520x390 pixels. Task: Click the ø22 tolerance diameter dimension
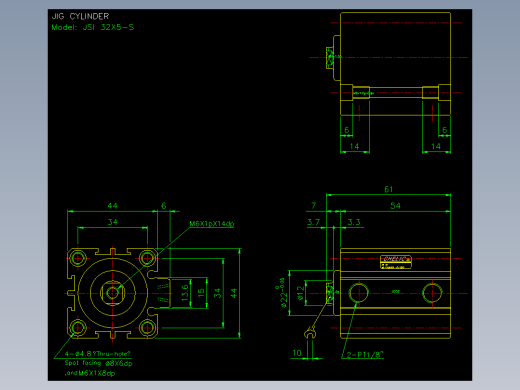283,292
